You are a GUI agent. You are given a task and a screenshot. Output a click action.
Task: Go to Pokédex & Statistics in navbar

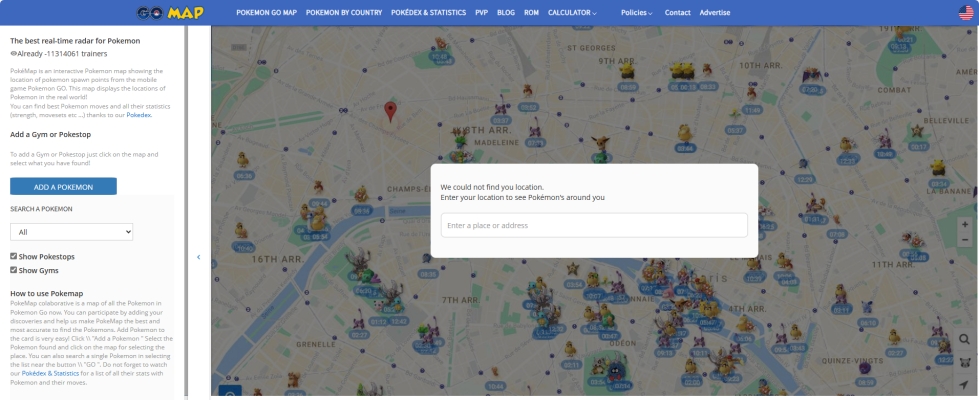click(428, 12)
